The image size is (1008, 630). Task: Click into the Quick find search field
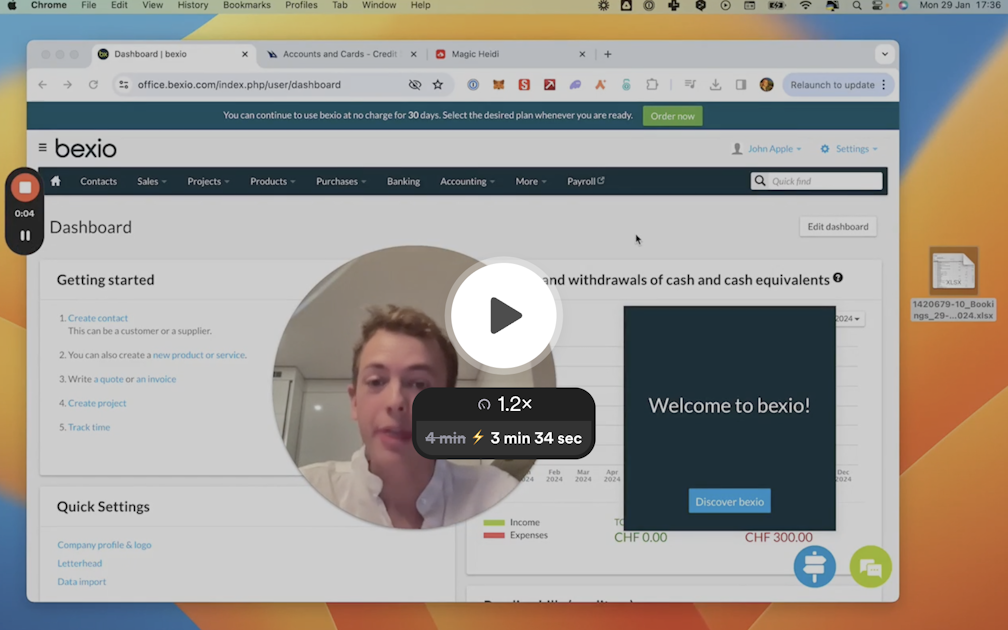tap(824, 181)
